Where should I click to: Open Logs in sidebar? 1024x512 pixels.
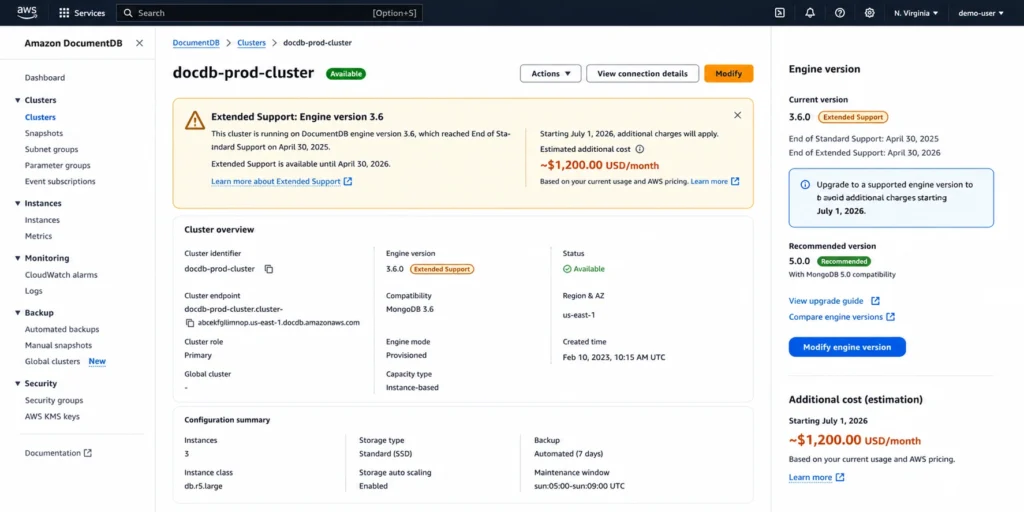pyautogui.click(x=33, y=291)
